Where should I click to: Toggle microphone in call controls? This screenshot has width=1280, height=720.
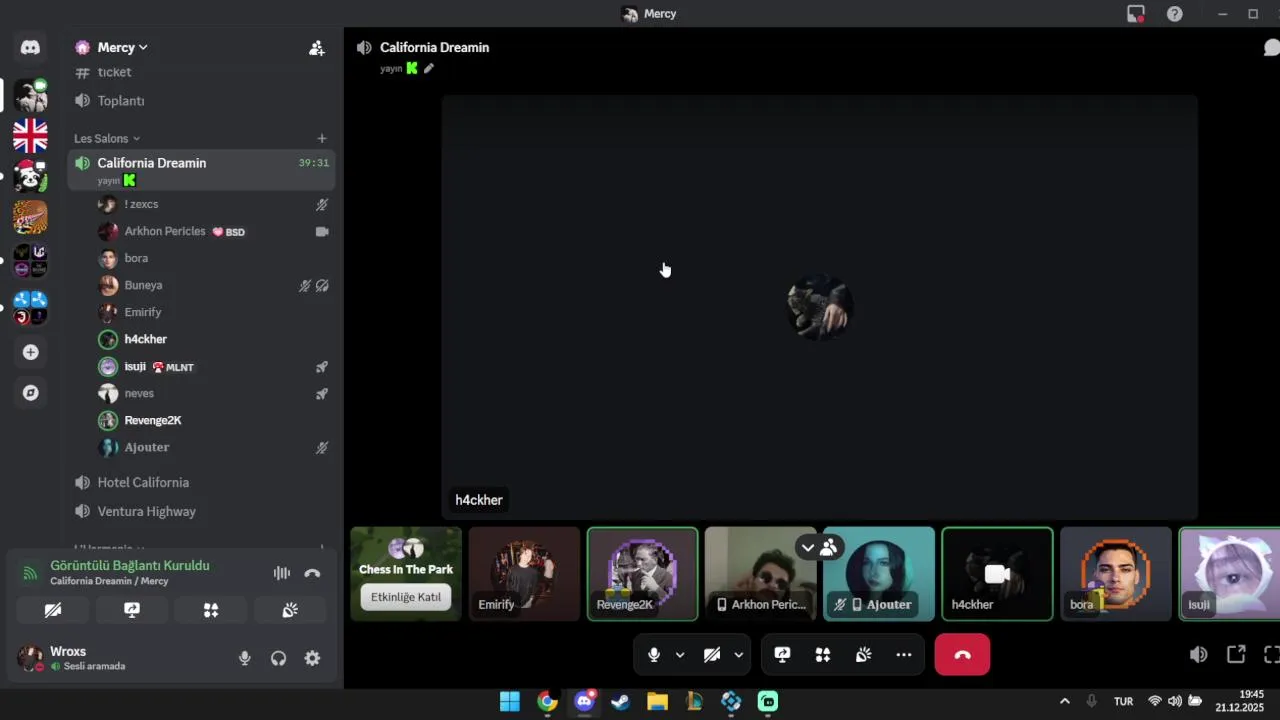click(654, 655)
